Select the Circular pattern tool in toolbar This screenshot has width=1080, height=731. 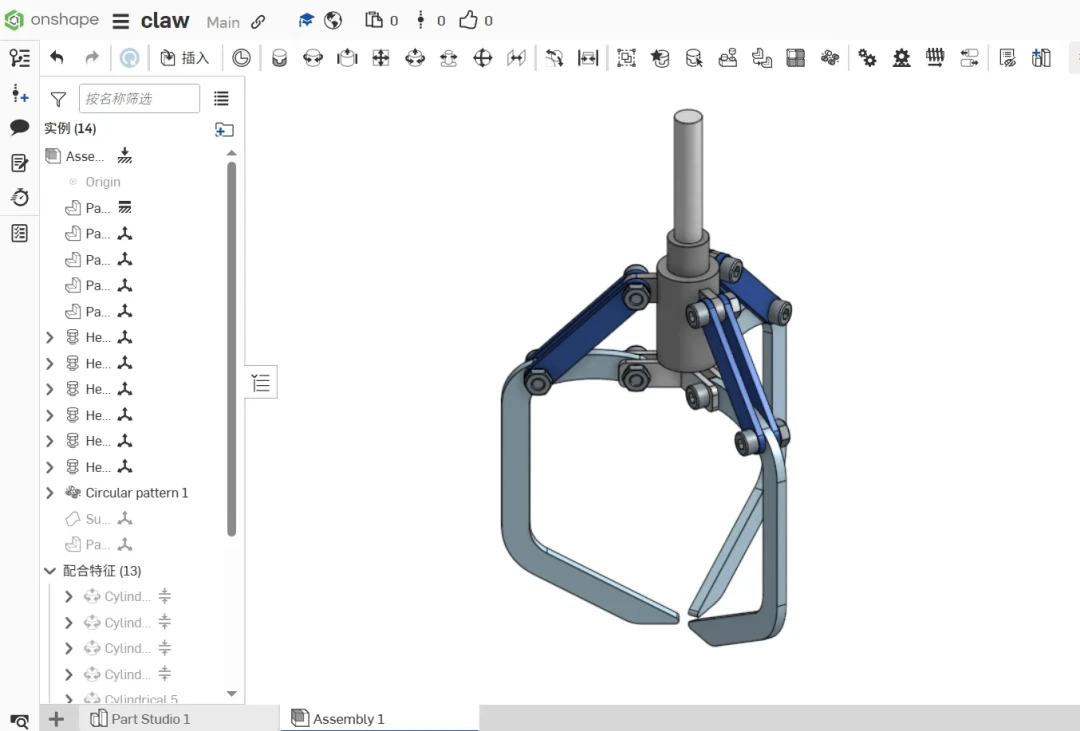830,58
